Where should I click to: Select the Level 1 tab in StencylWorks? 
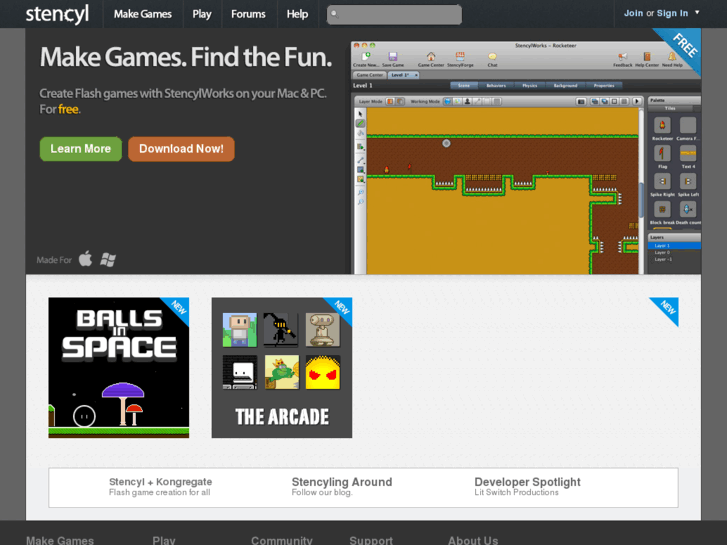(402, 75)
